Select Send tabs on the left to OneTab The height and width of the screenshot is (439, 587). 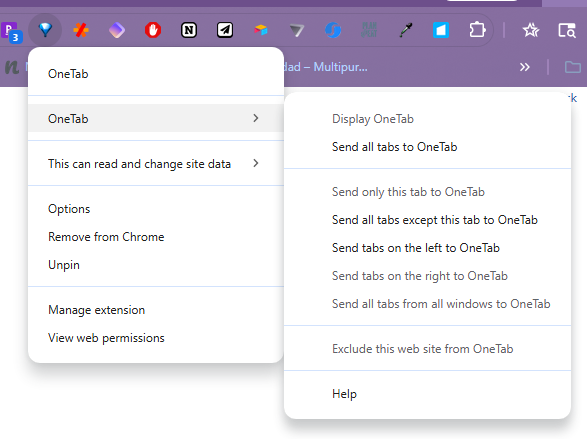[428, 248]
